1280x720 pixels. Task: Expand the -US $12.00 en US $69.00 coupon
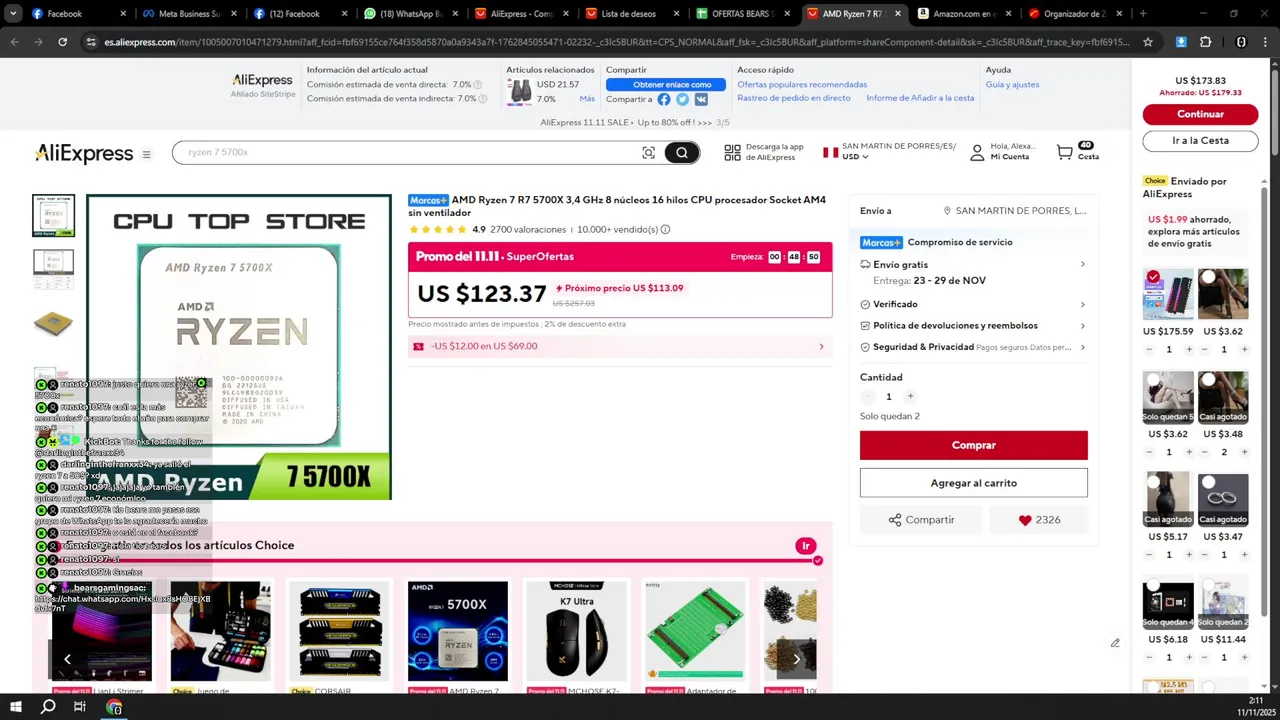click(x=620, y=347)
